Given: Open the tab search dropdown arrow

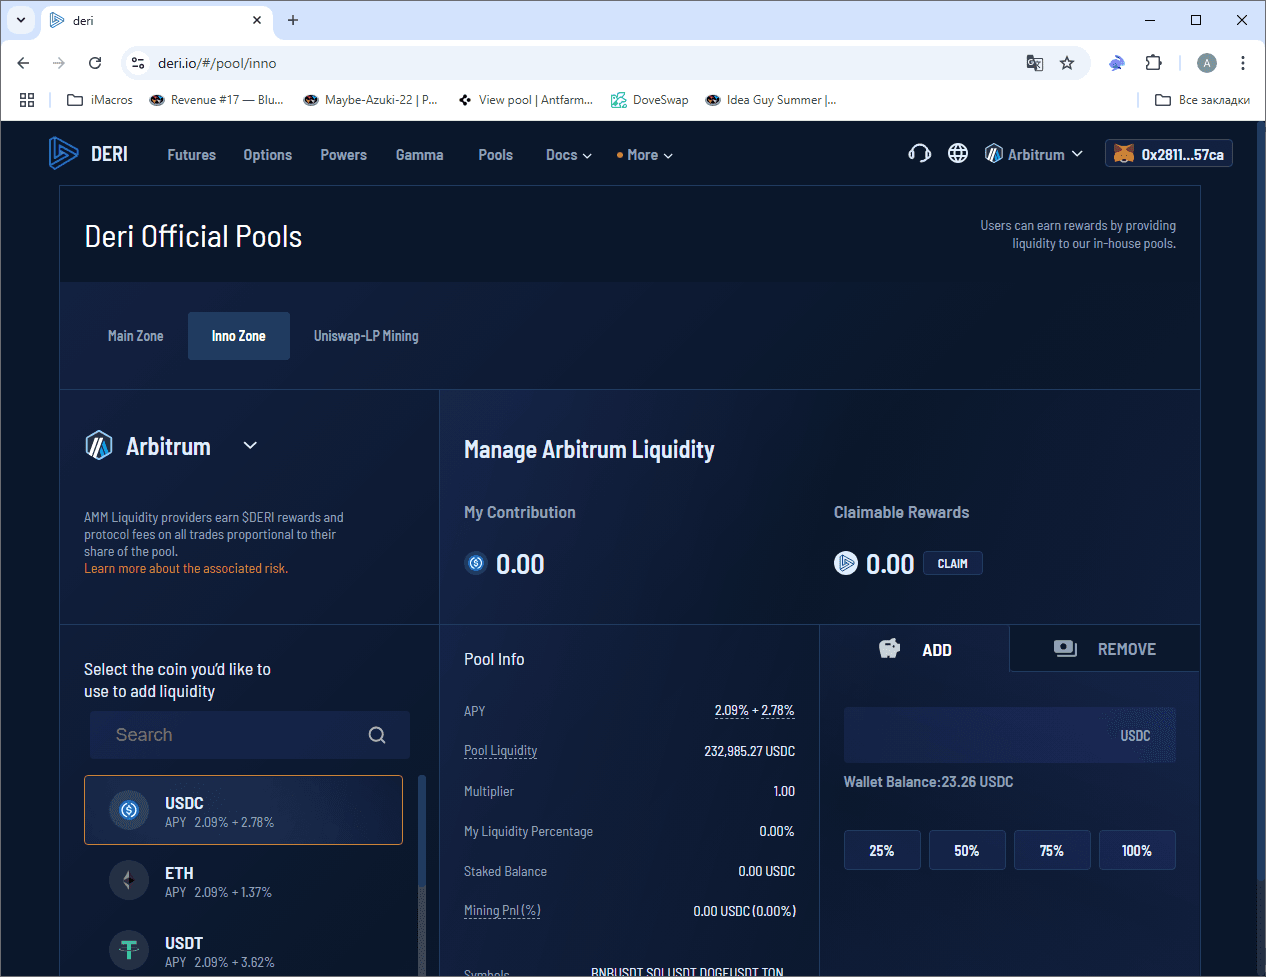Looking at the screenshot, I should click(21, 20).
